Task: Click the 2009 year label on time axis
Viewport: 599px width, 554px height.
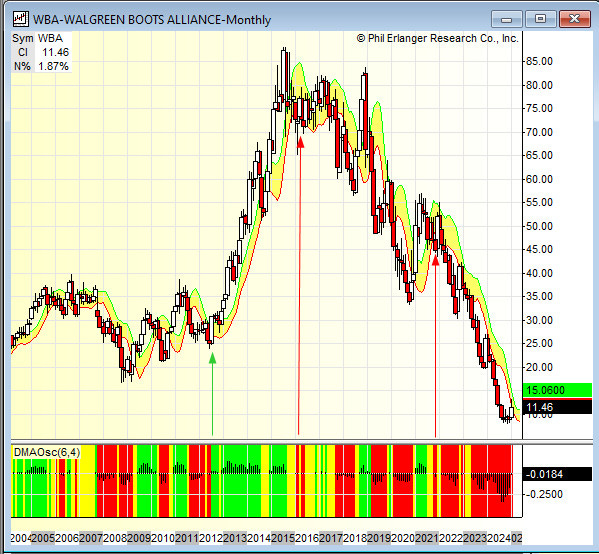Action: tap(139, 538)
